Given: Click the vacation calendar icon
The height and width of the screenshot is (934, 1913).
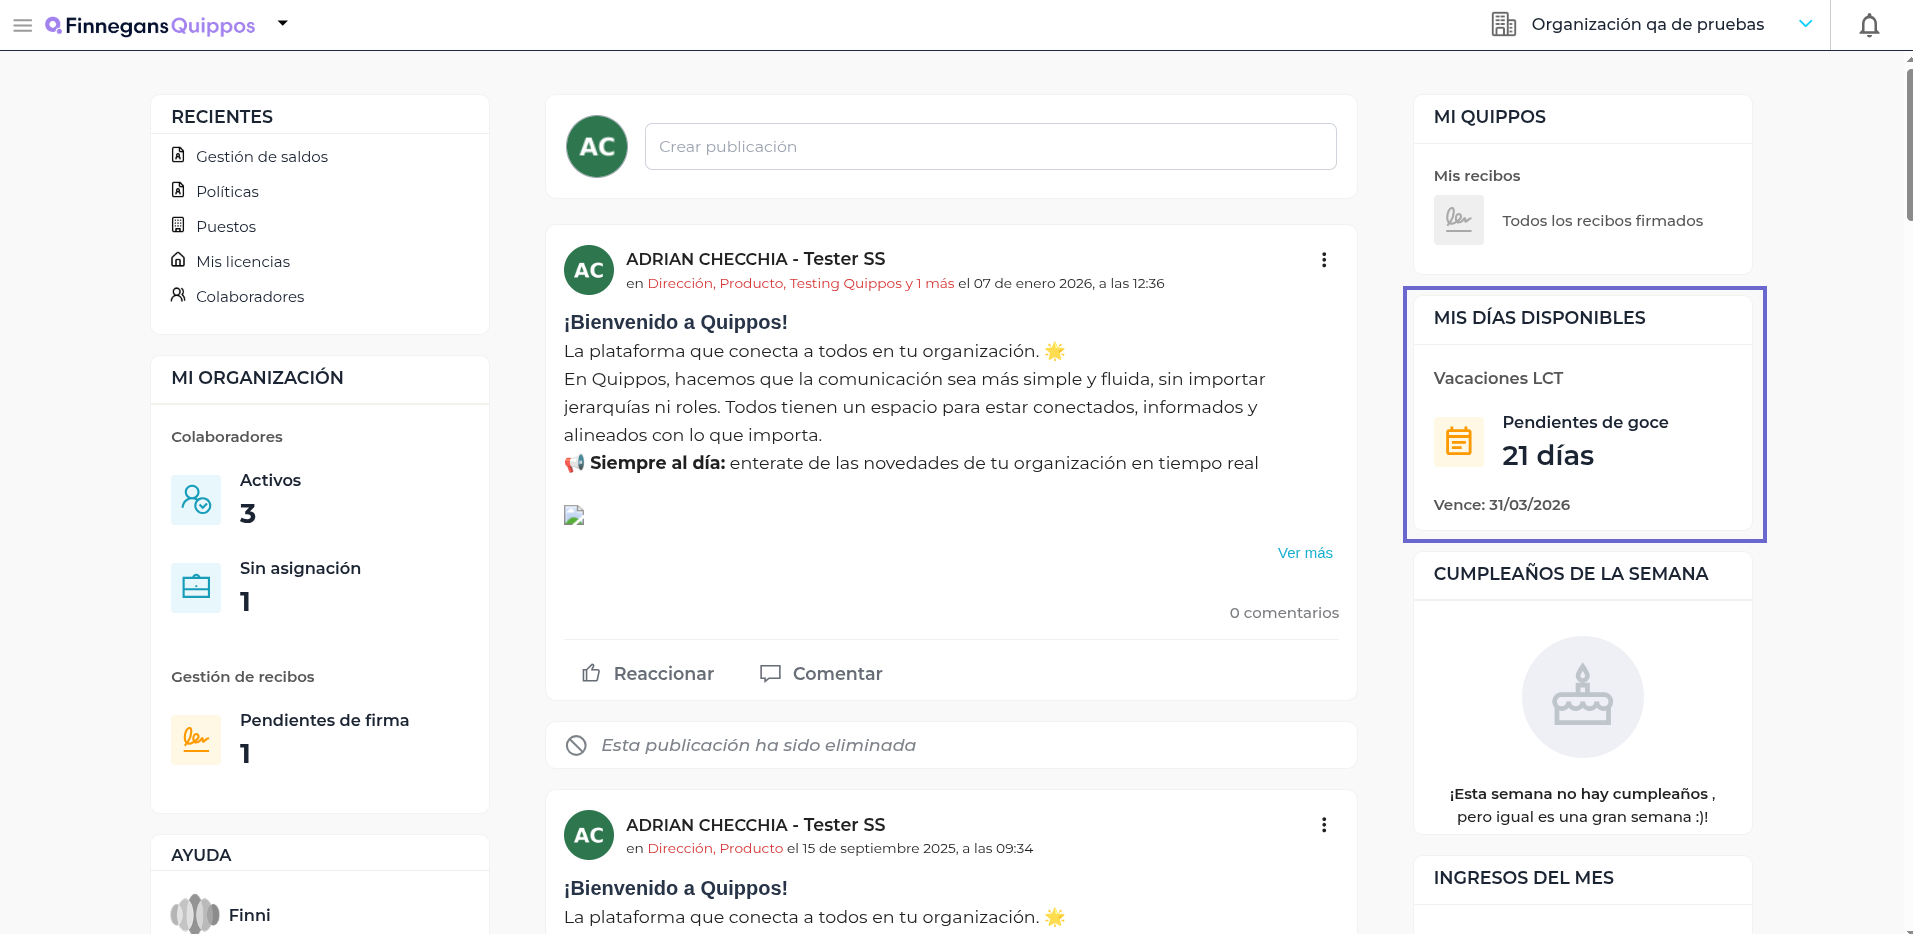Looking at the screenshot, I should click(1458, 442).
